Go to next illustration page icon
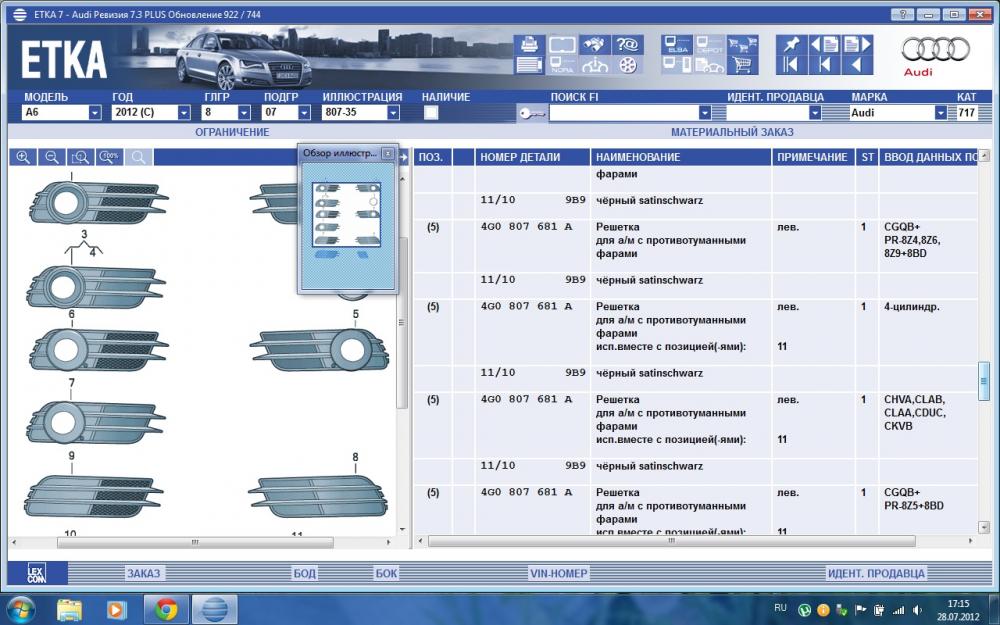Viewport: 1000px width, 625px height. (x=857, y=45)
